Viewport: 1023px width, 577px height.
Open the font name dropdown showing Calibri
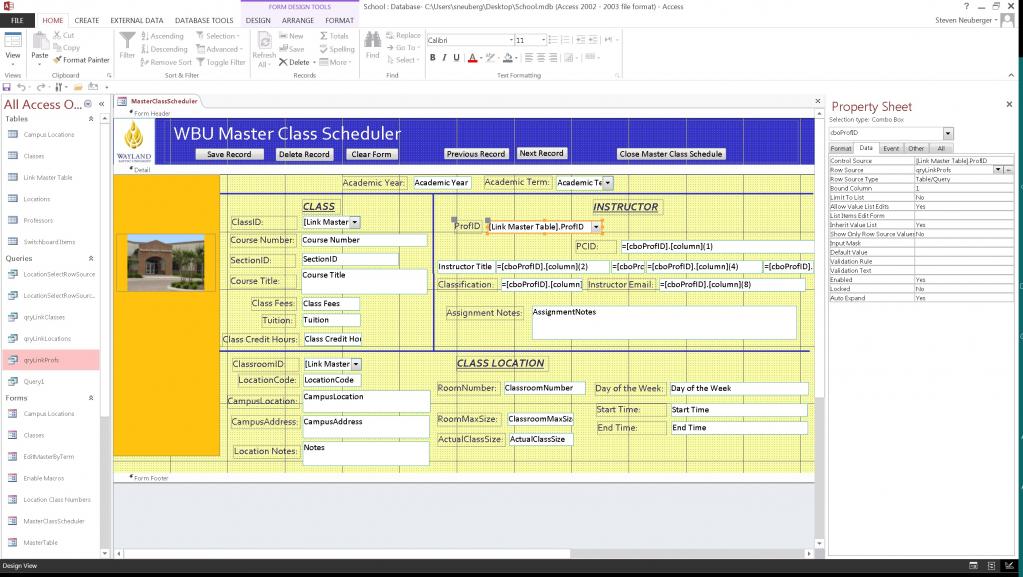pos(511,40)
